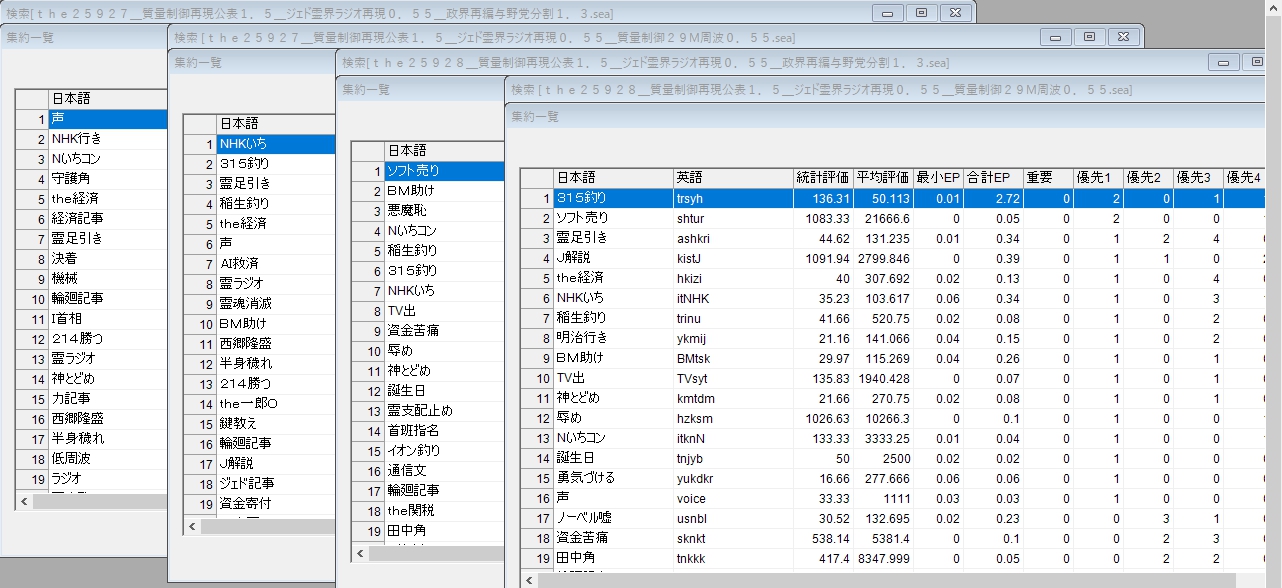Click the left scroll arrow under the second list
Image resolution: width=1282 pixels, height=588 pixels.
click(192, 526)
